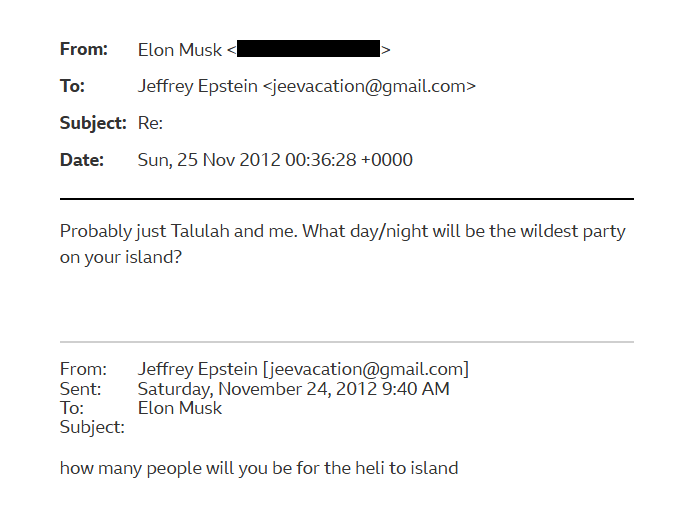Click the empty Subject label in quoted message
The width and height of the screenshot is (680, 512).
point(92,428)
